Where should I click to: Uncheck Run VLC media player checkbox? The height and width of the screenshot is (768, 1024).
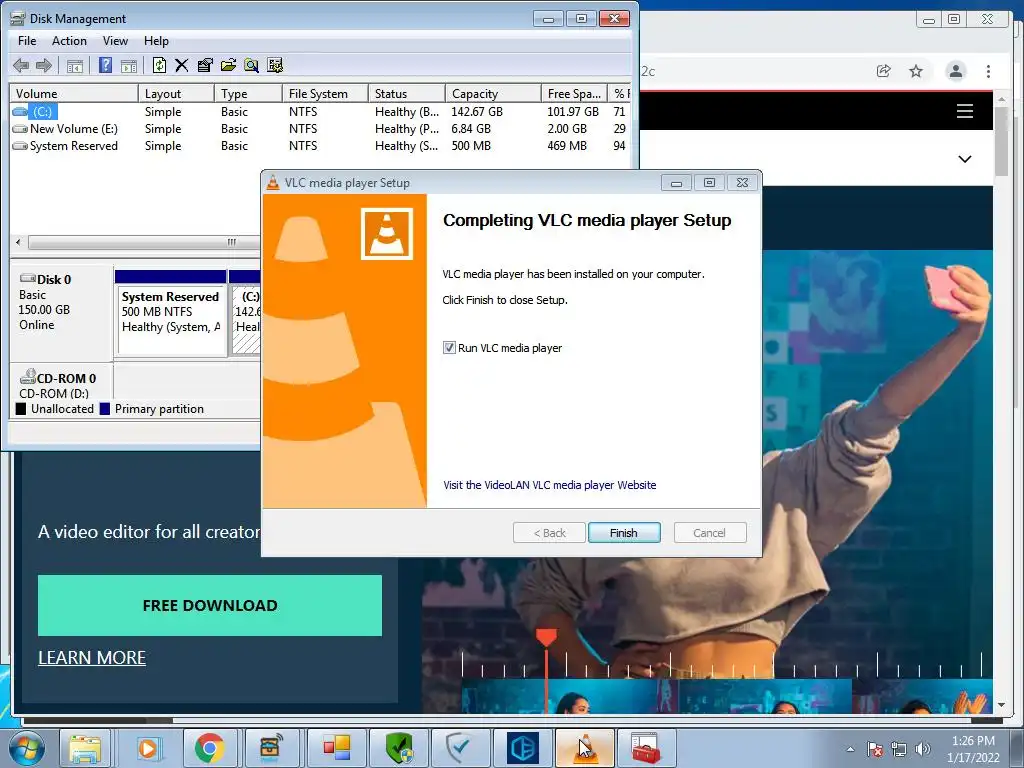(x=449, y=348)
